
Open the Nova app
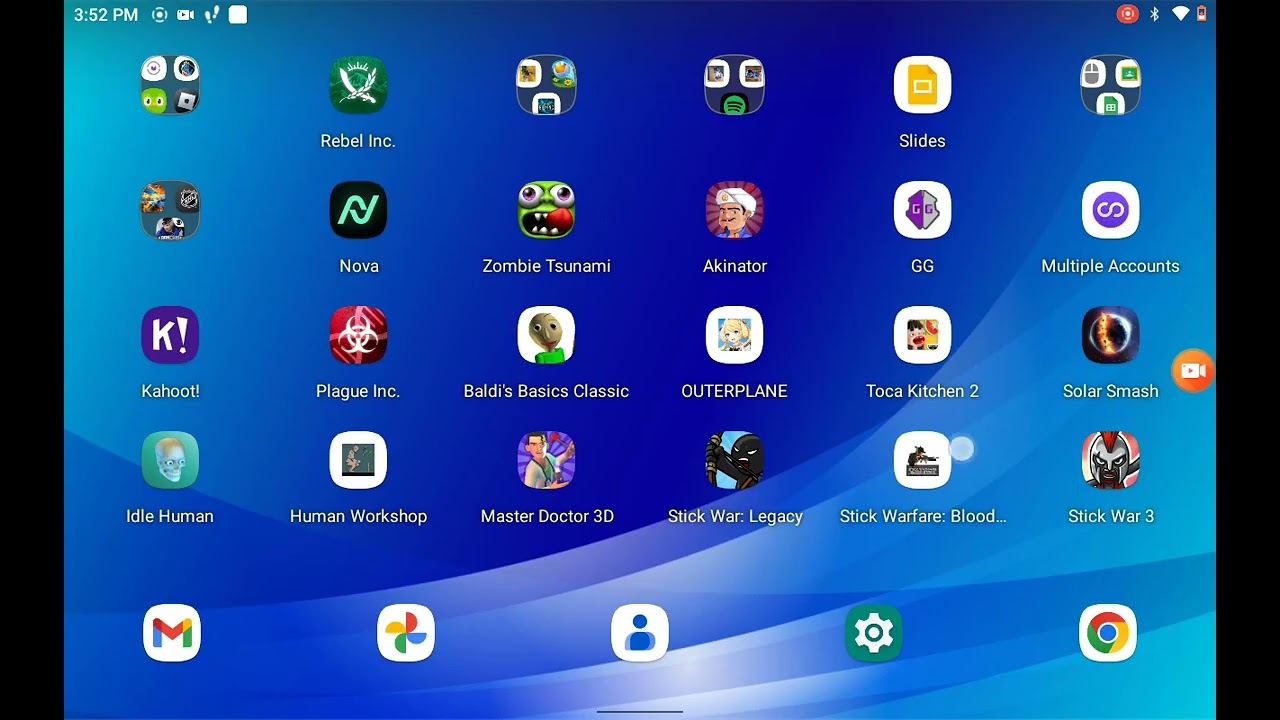point(358,210)
